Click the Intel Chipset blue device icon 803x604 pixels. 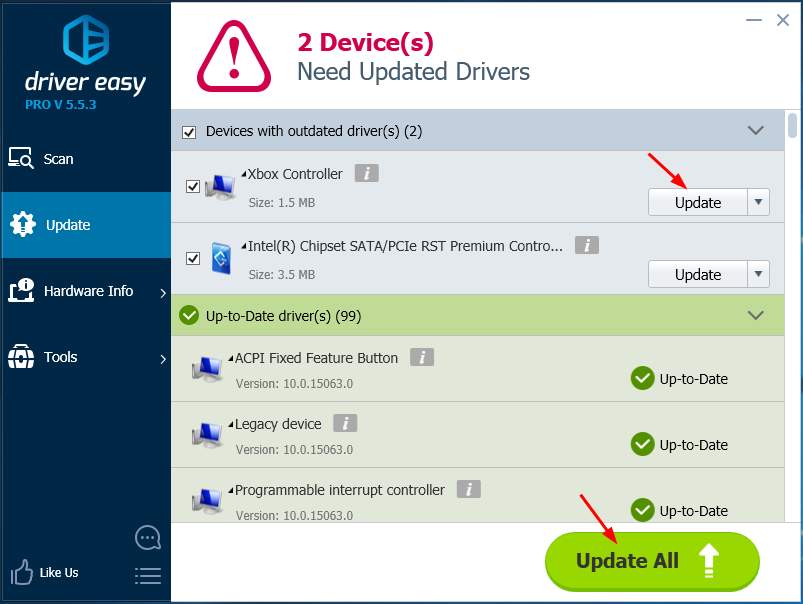(221, 258)
